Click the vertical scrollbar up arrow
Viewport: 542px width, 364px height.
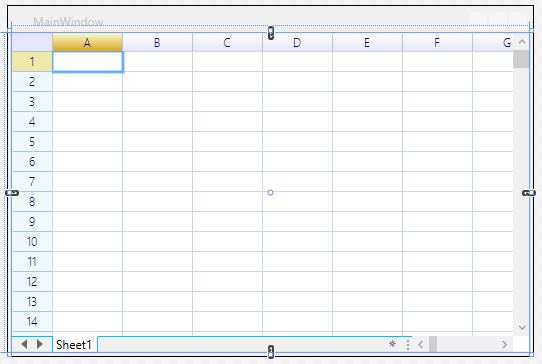point(522,42)
